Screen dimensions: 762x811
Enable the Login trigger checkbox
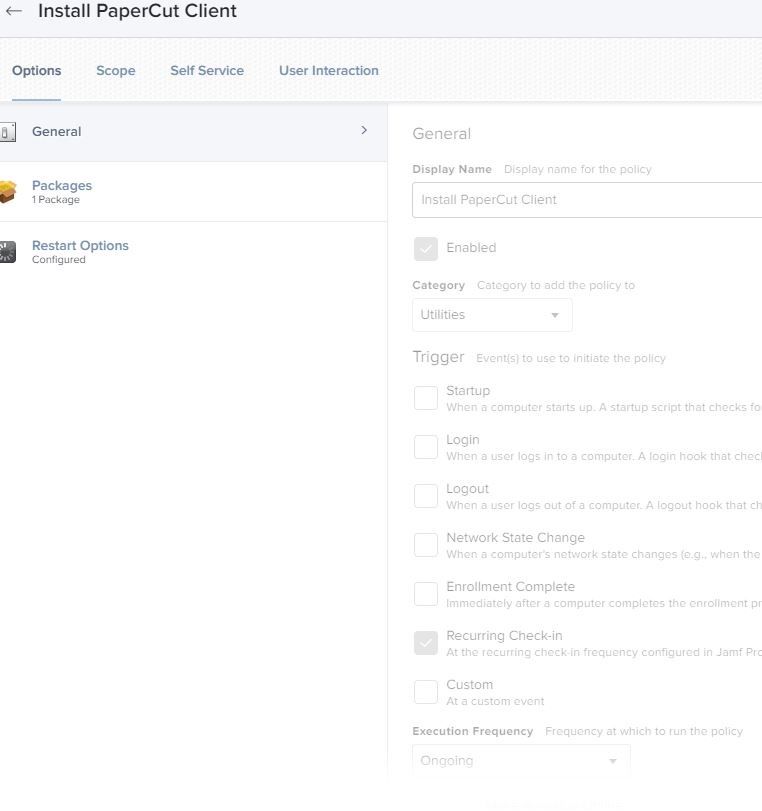tap(426, 447)
